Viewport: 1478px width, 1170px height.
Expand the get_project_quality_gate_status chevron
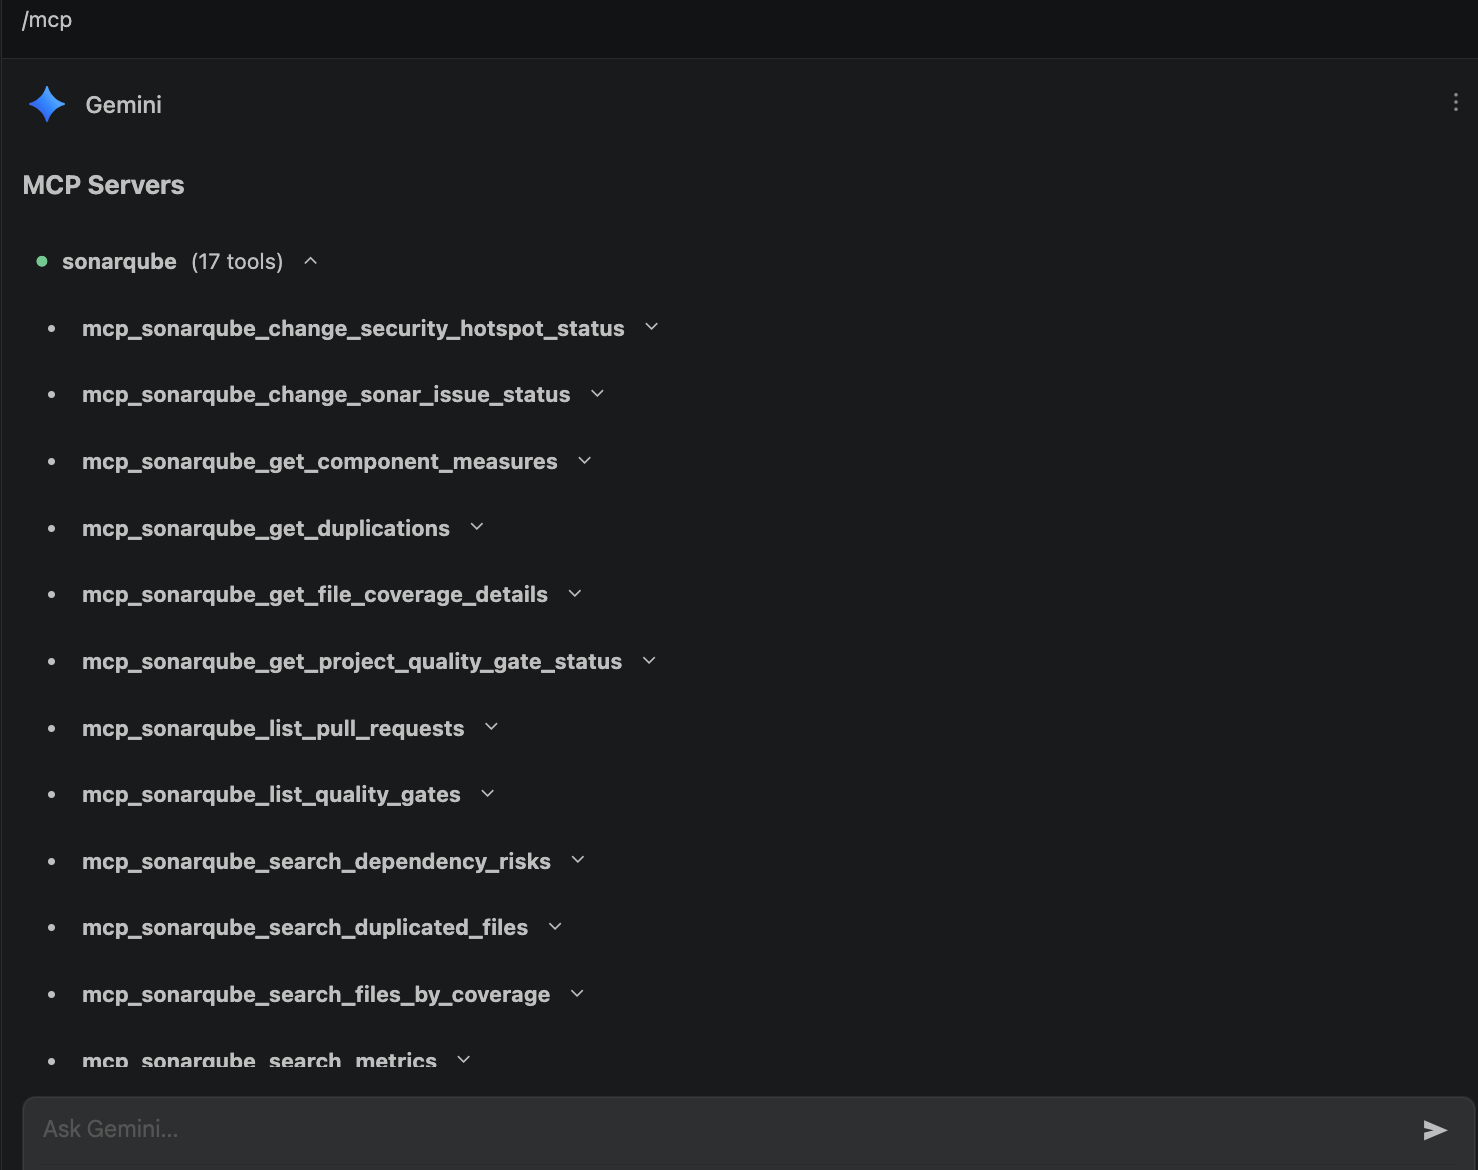point(649,661)
